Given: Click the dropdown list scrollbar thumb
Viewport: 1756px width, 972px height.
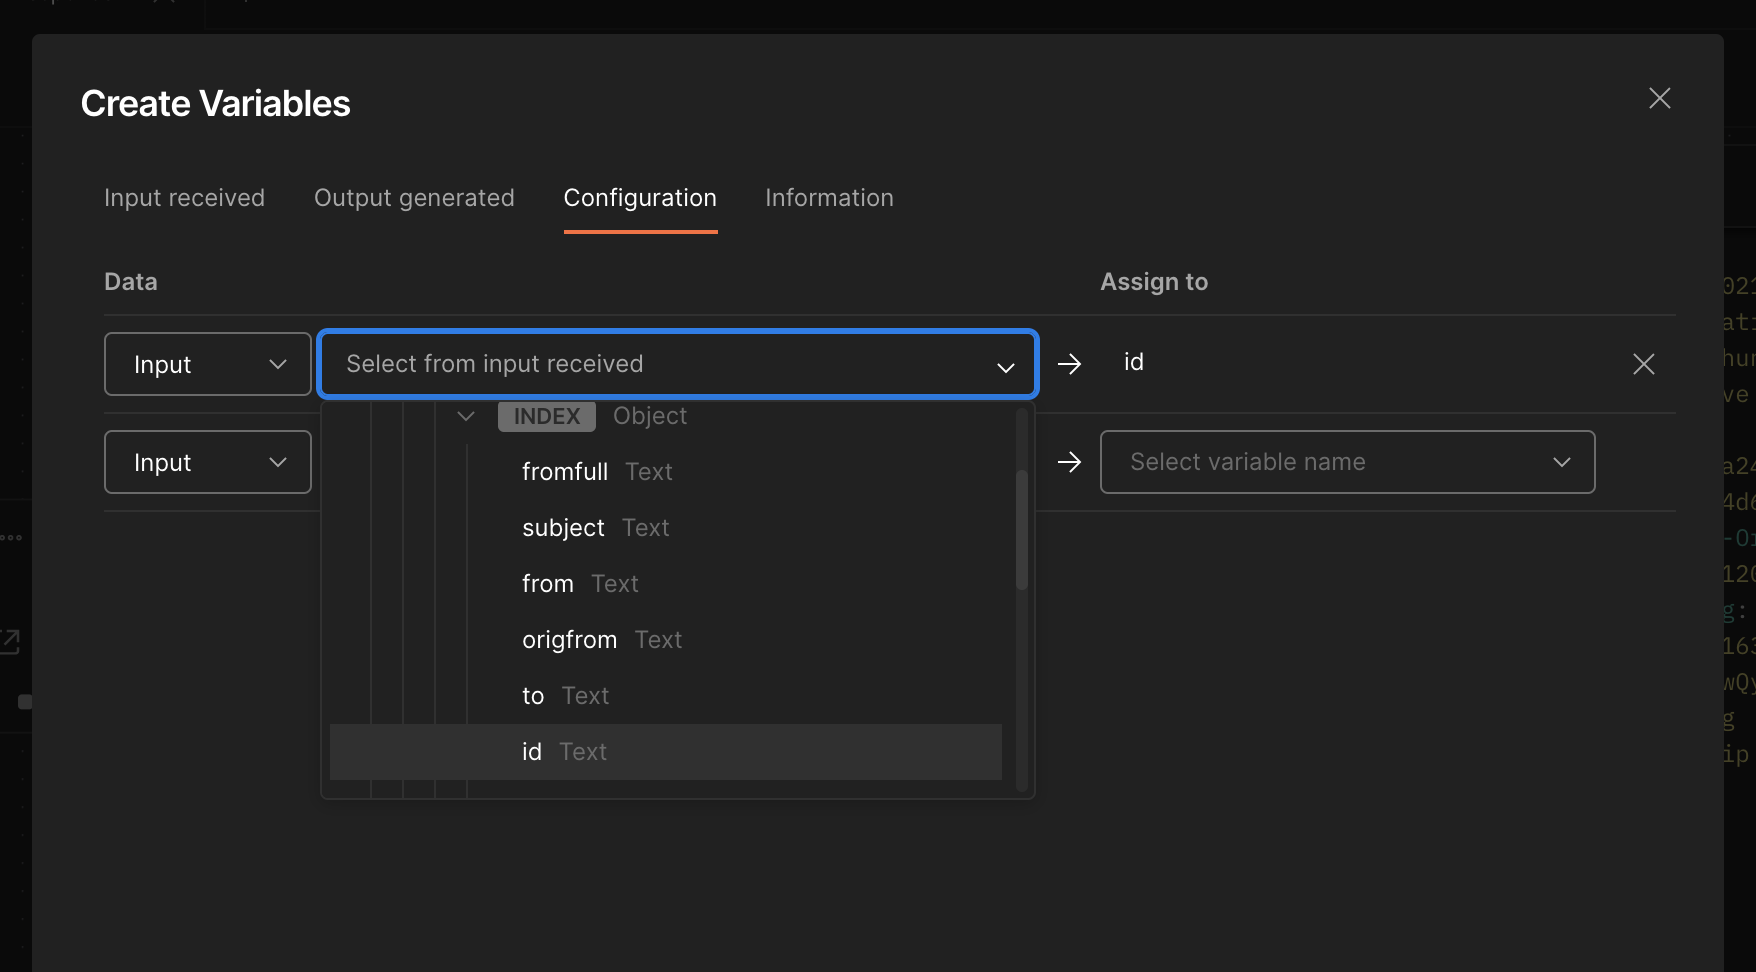Looking at the screenshot, I should 1022,530.
